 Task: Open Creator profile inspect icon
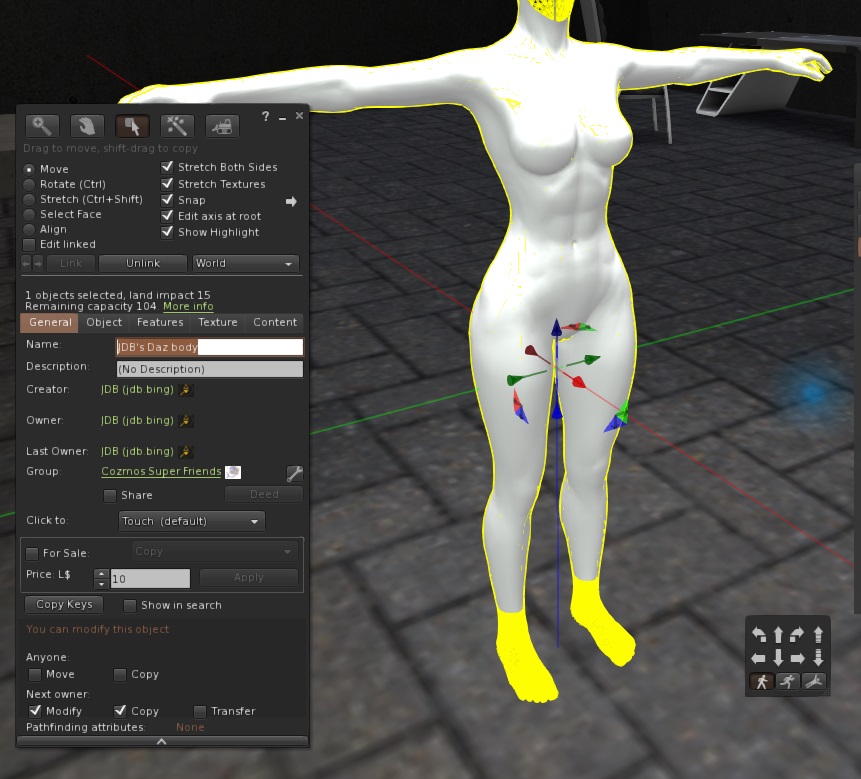pos(186,390)
